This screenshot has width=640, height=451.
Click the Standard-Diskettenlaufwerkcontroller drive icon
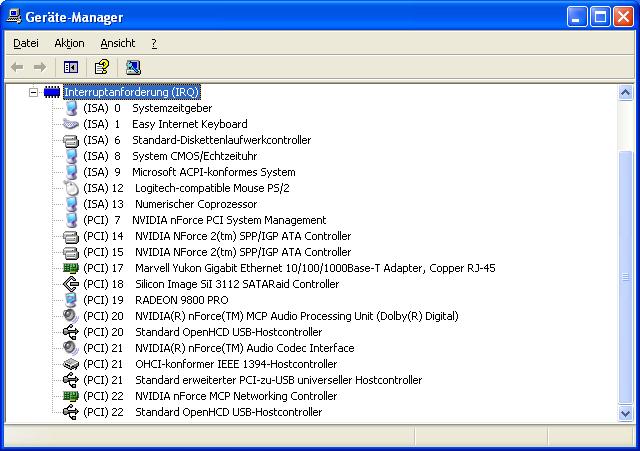point(71,141)
